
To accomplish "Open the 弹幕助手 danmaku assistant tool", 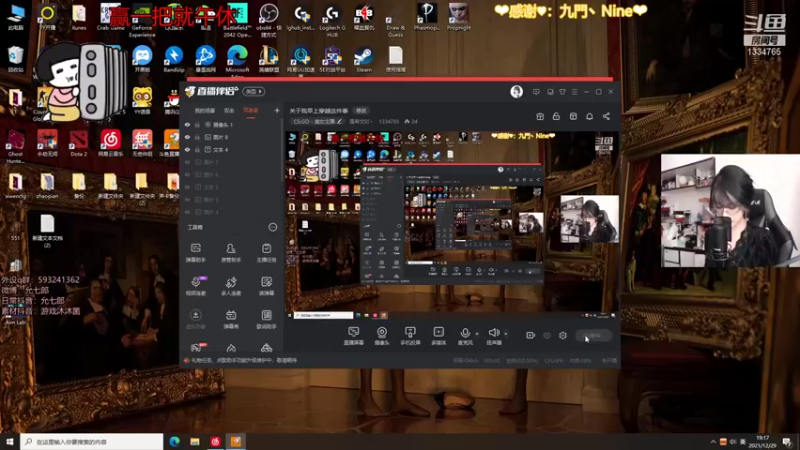I will click(195, 253).
